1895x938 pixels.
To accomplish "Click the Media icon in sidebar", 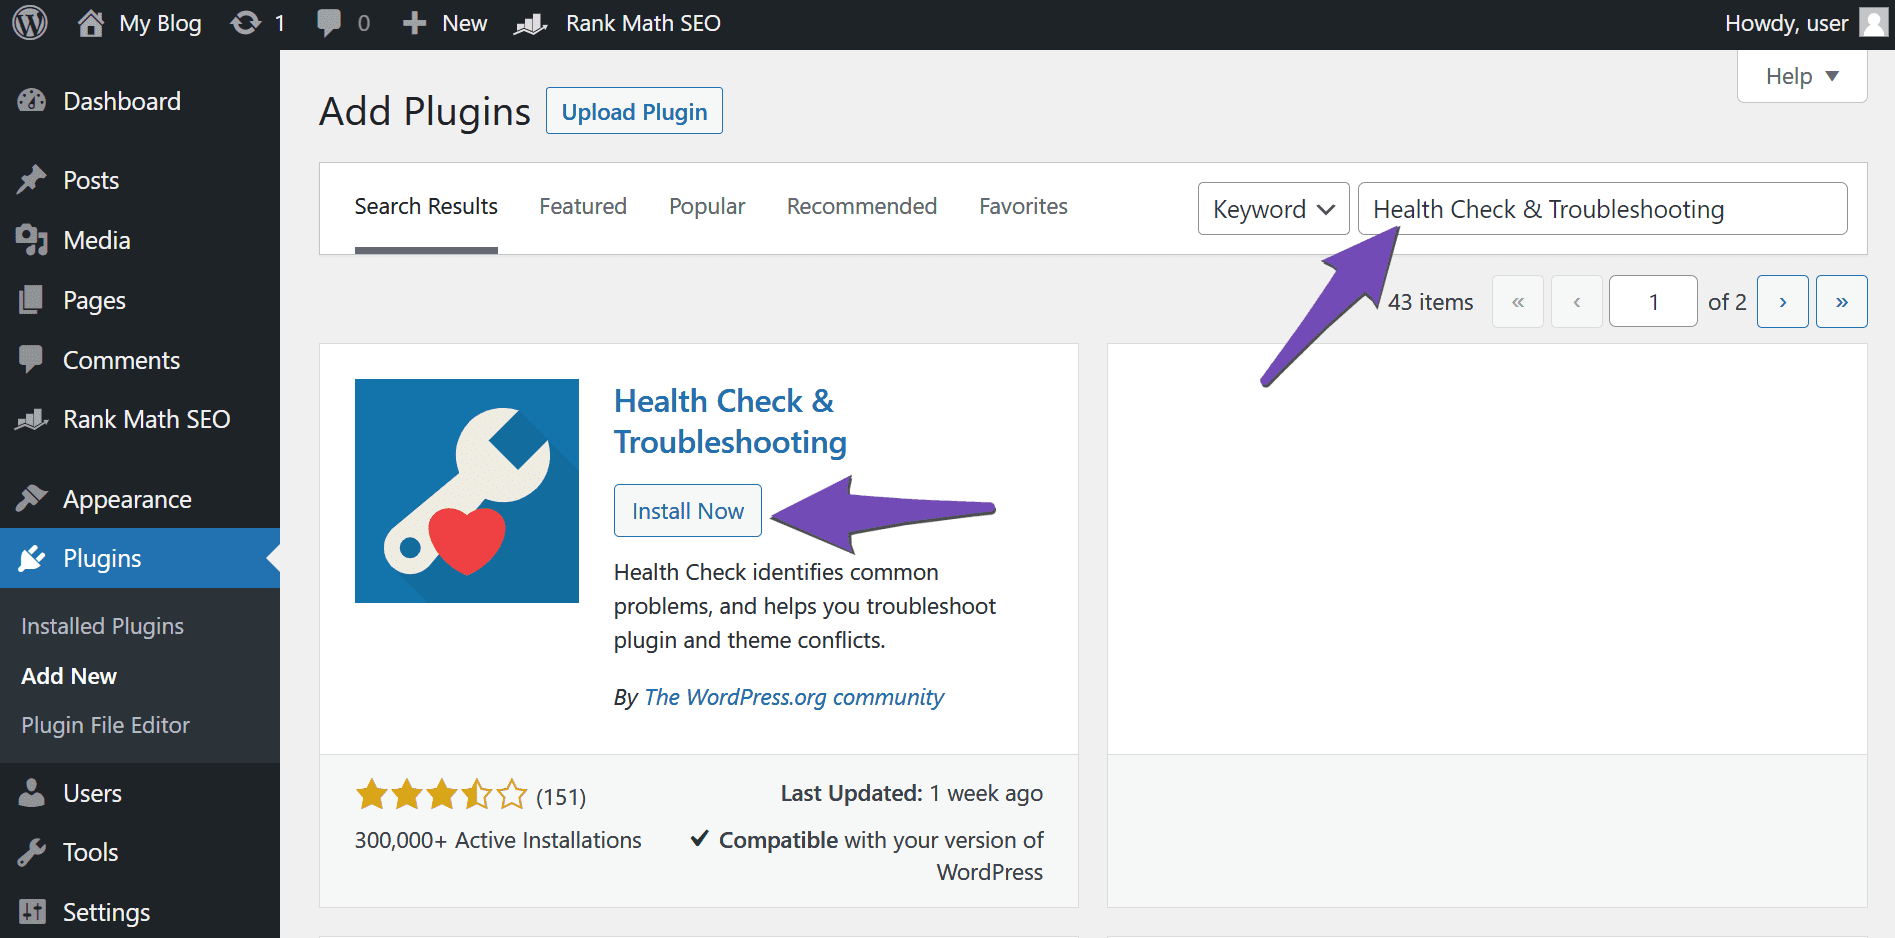I will click(32, 240).
